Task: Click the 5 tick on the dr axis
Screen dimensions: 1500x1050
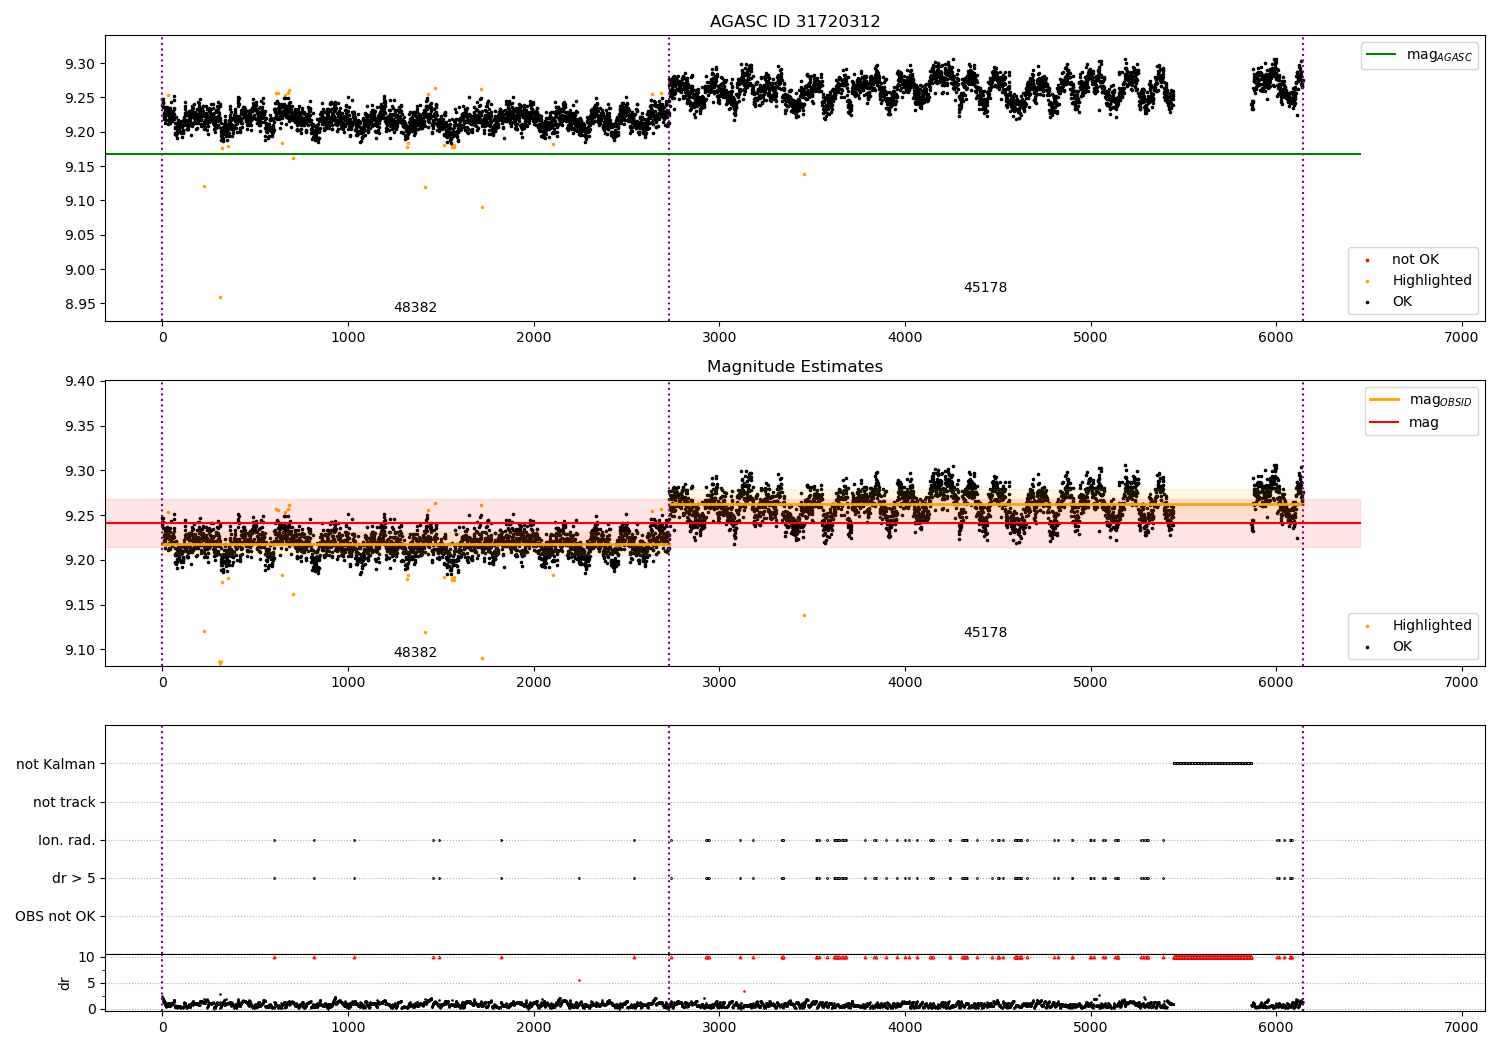Action: pyautogui.click(x=91, y=984)
